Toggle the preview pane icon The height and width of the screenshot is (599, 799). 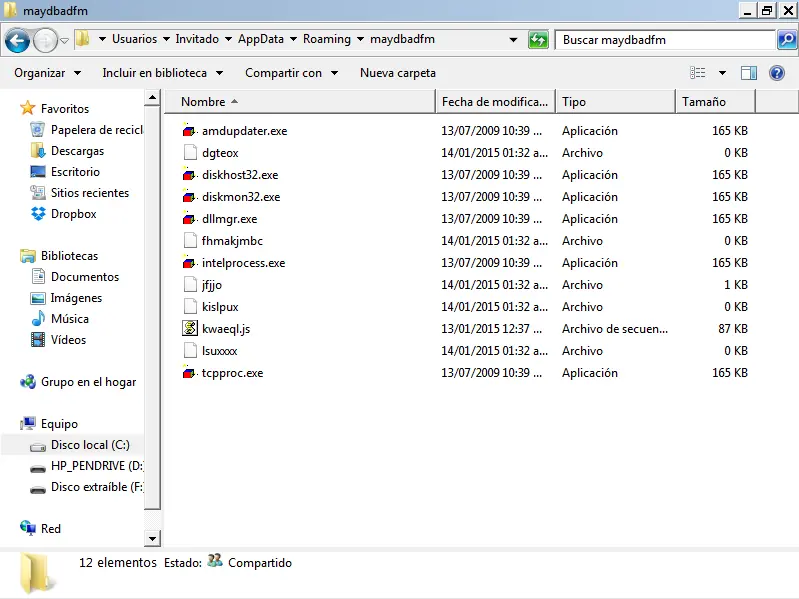[x=749, y=73]
